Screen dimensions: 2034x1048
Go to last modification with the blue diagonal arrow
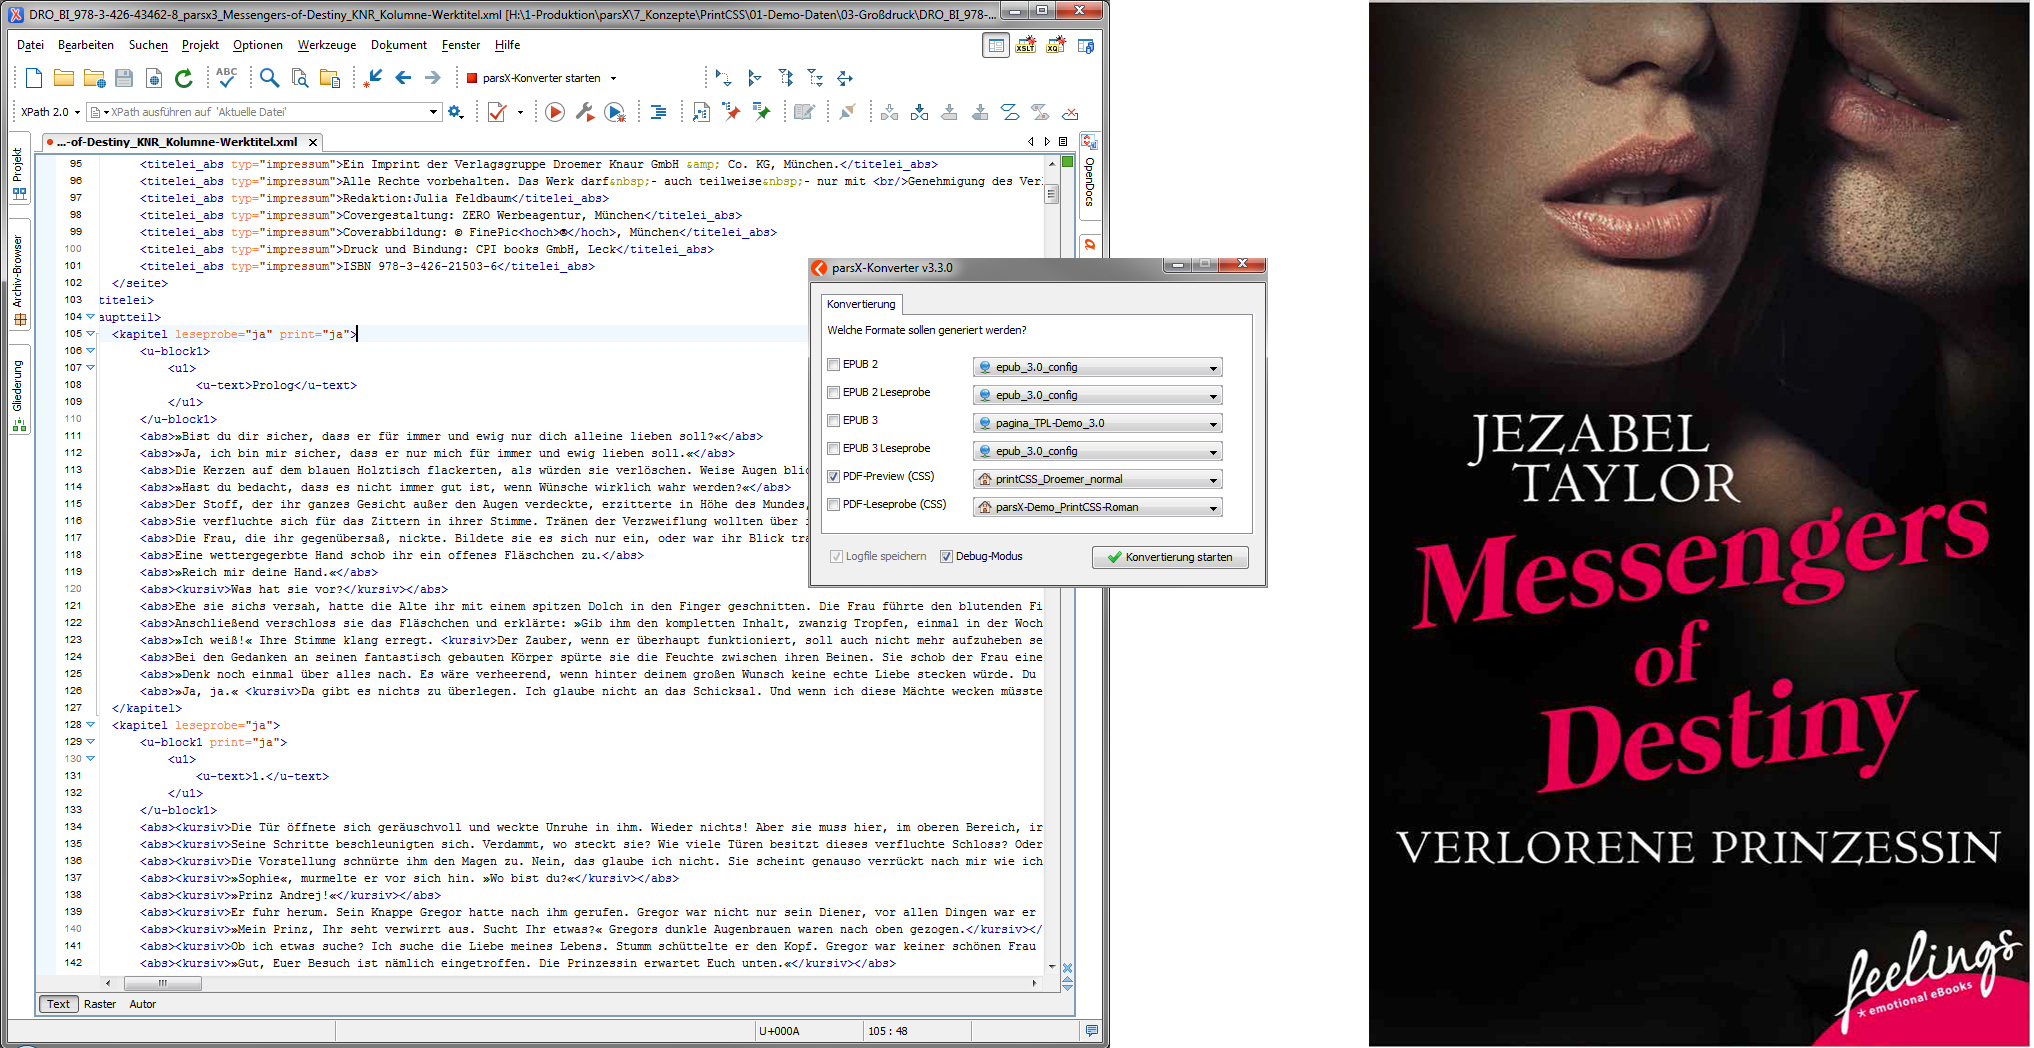375,78
